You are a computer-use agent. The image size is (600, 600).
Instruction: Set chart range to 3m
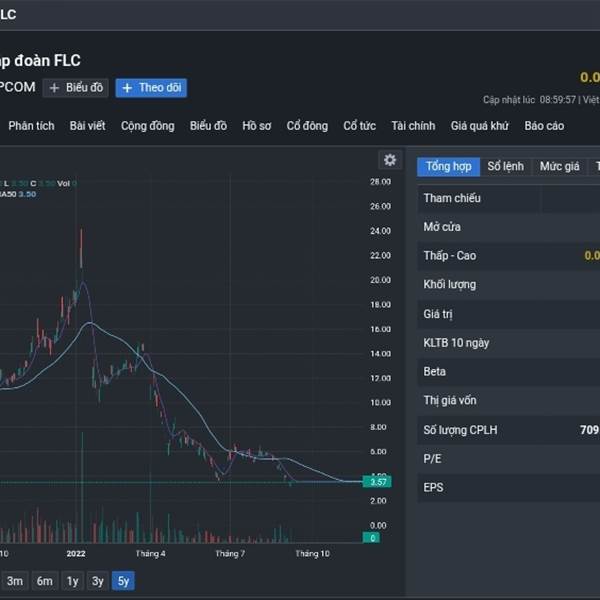(15, 581)
